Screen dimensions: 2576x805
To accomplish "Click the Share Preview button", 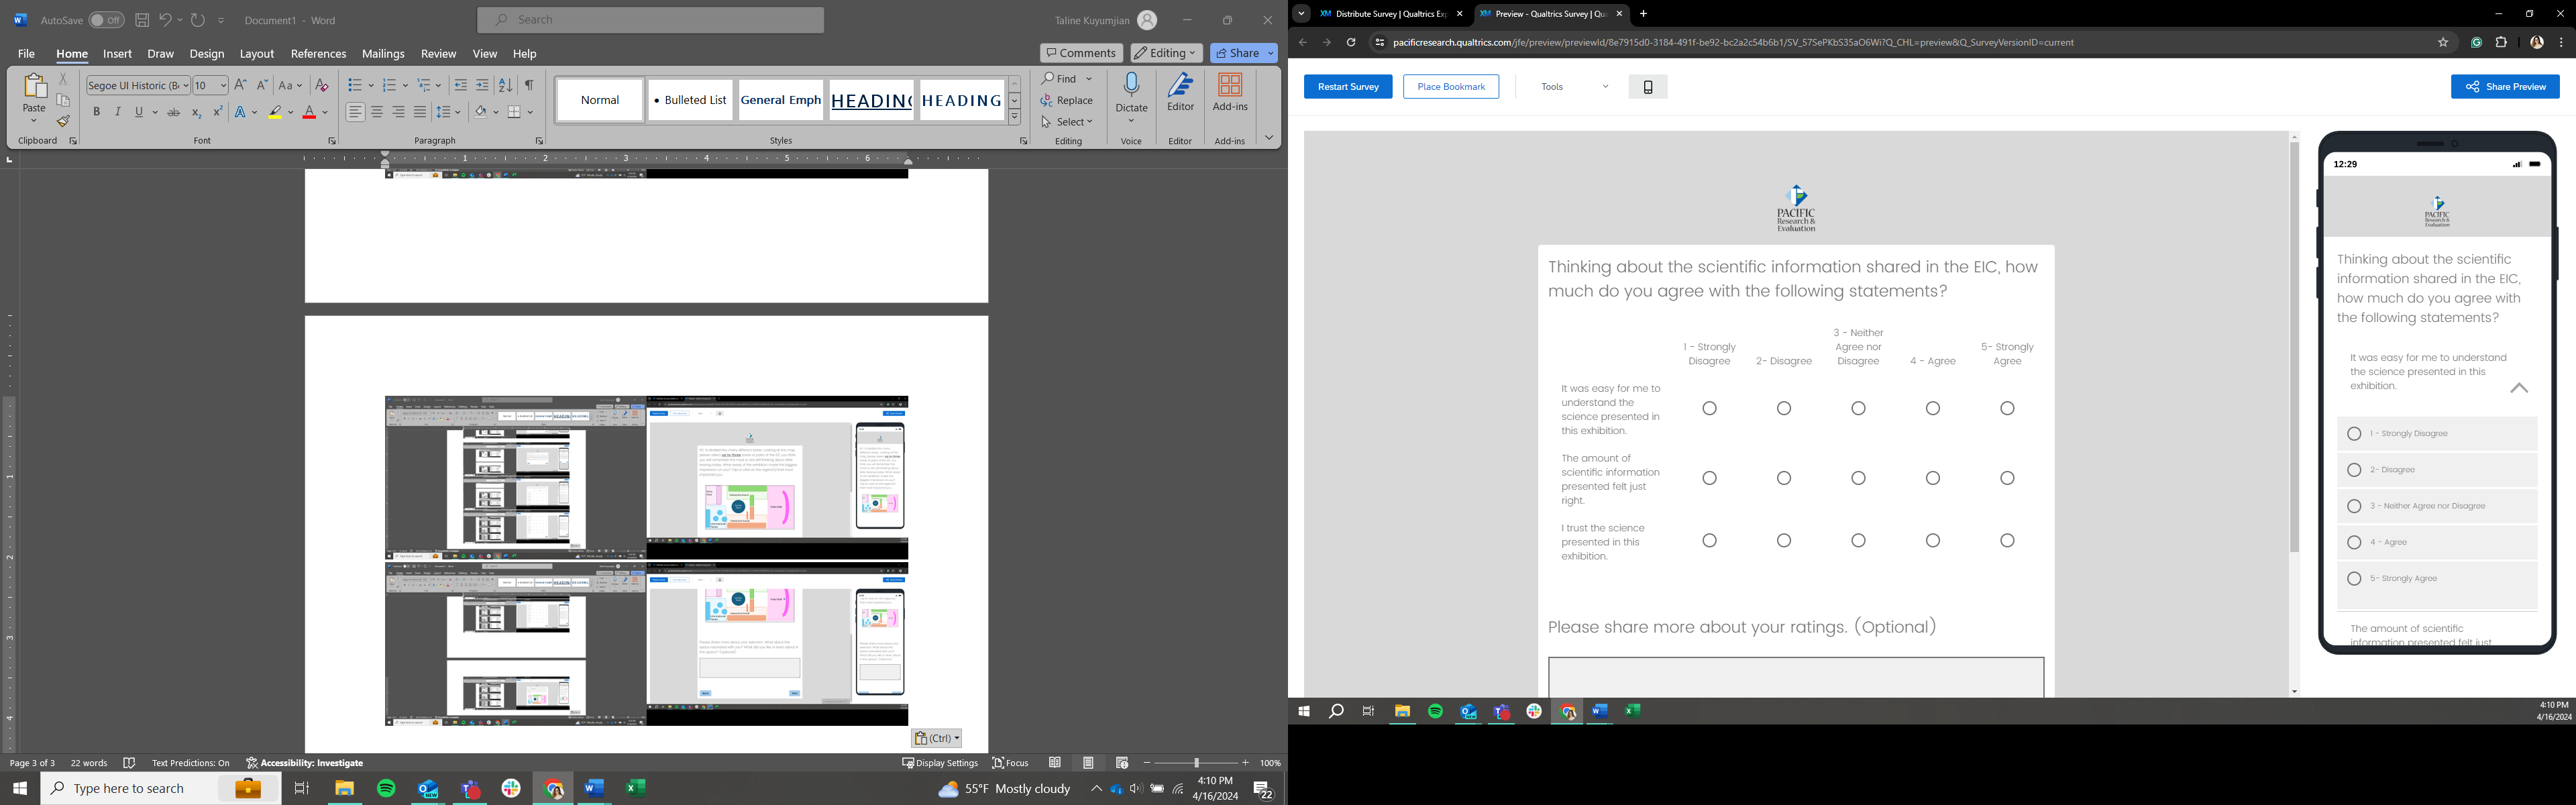I will [x=2504, y=87].
